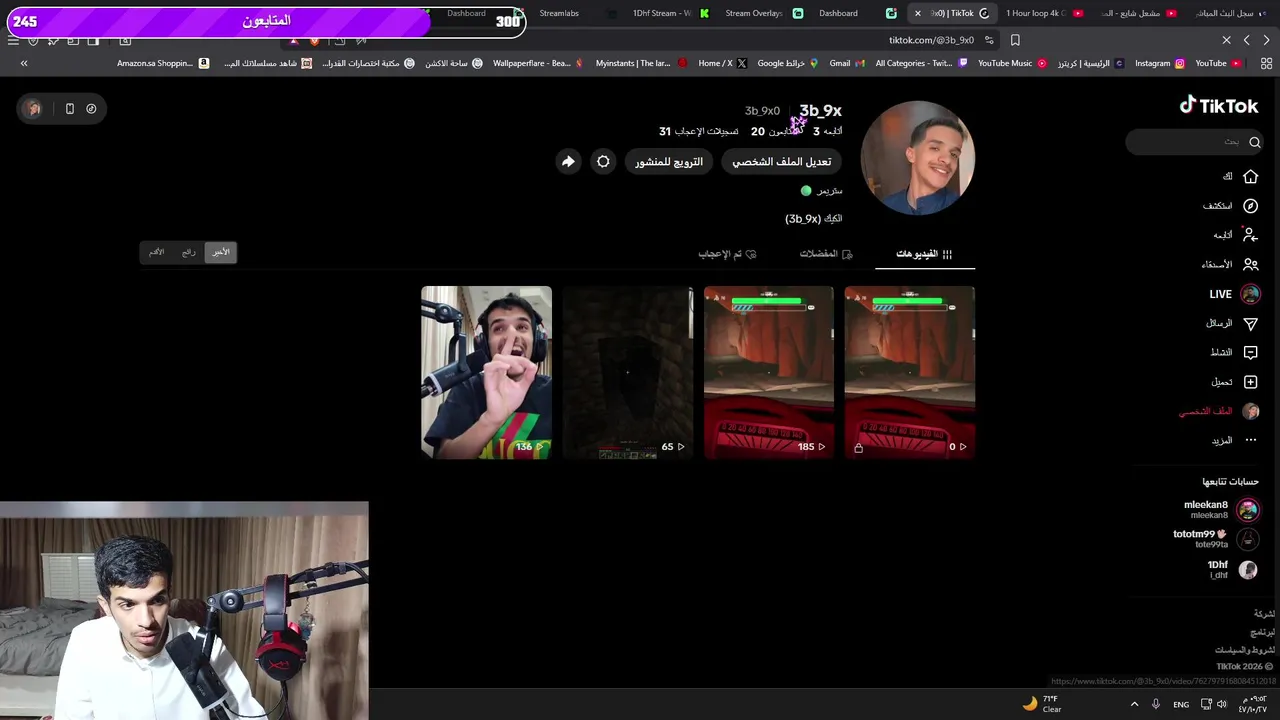Click the Promote Post button

pos(669,162)
